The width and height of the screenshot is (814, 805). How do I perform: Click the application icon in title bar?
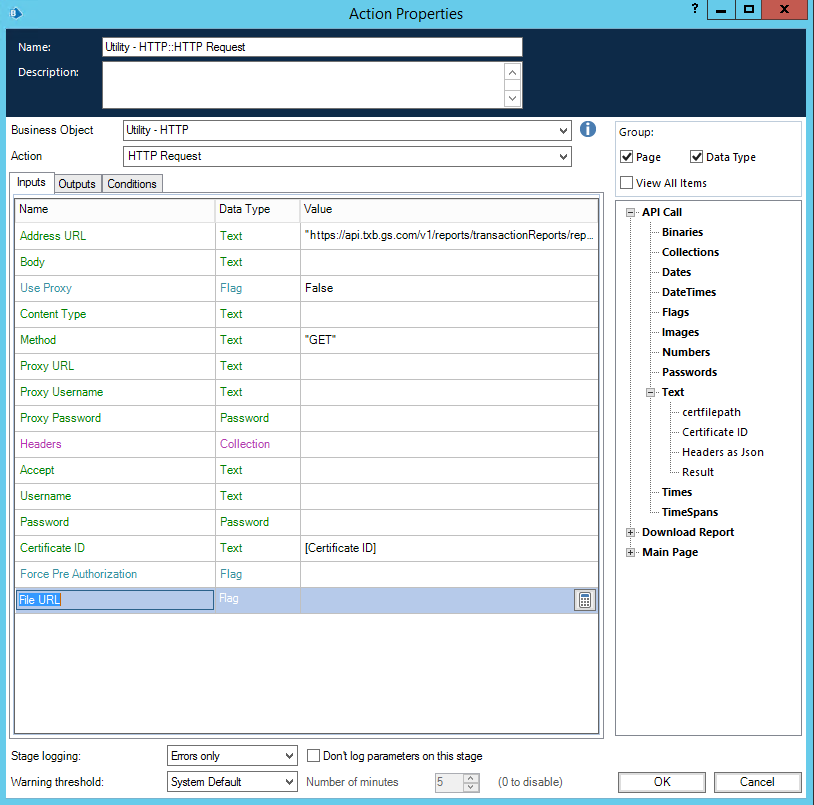[x=14, y=12]
